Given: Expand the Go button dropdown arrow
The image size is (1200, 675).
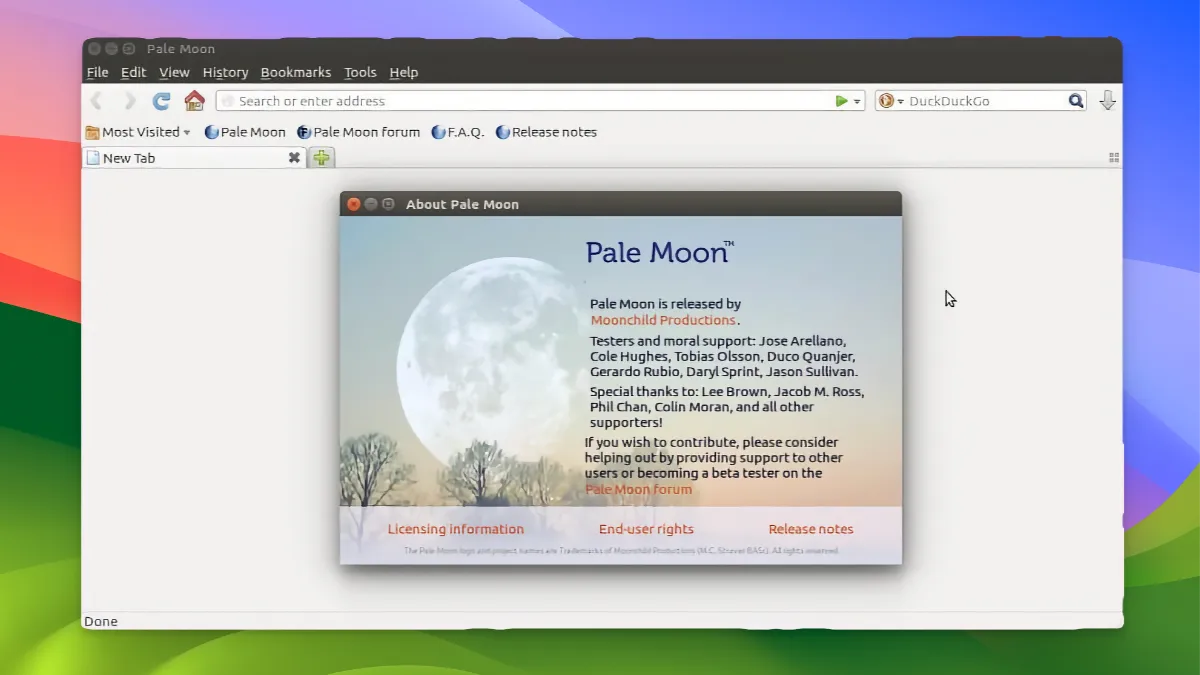Looking at the screenshot, I should click(856, 101).
